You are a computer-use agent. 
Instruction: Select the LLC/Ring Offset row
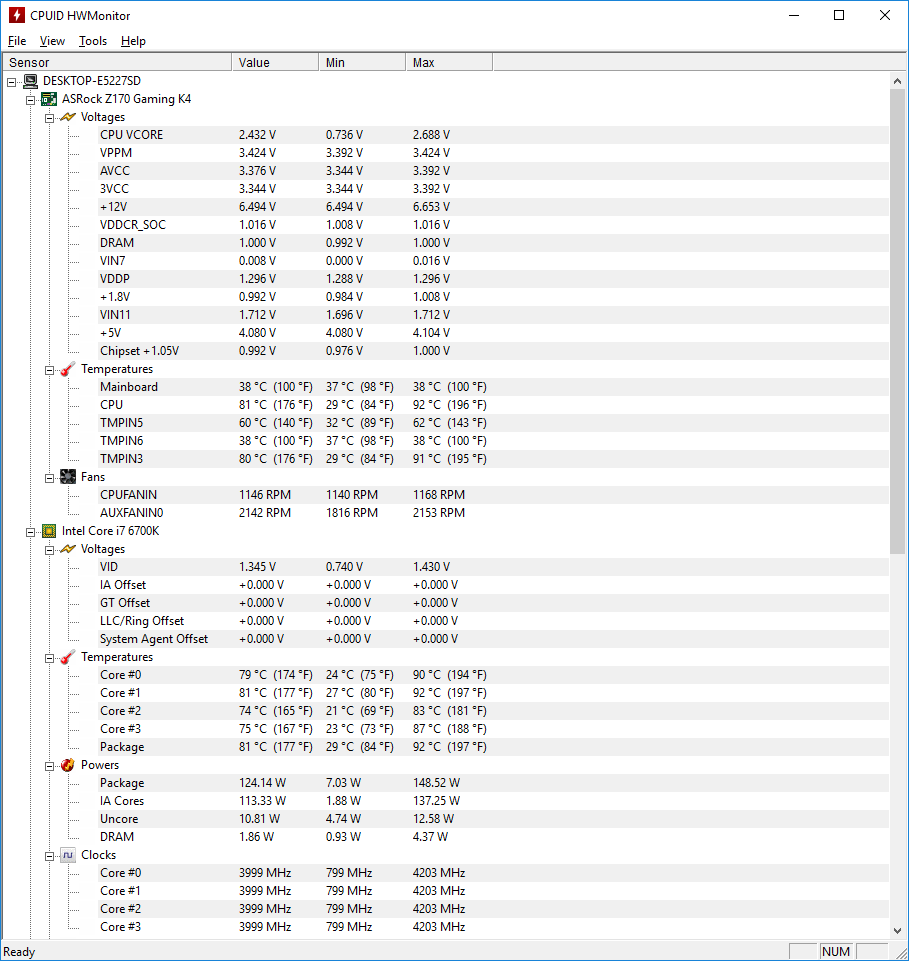[493, 621]
